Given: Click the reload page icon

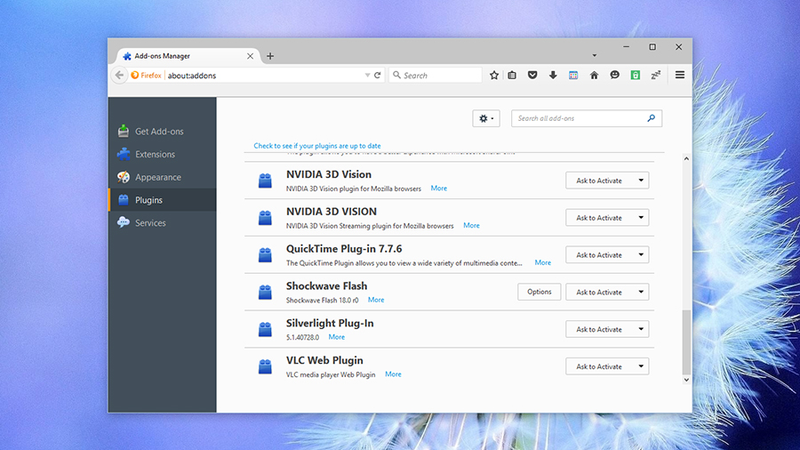Looking at the screenshot, I should 378,75.
